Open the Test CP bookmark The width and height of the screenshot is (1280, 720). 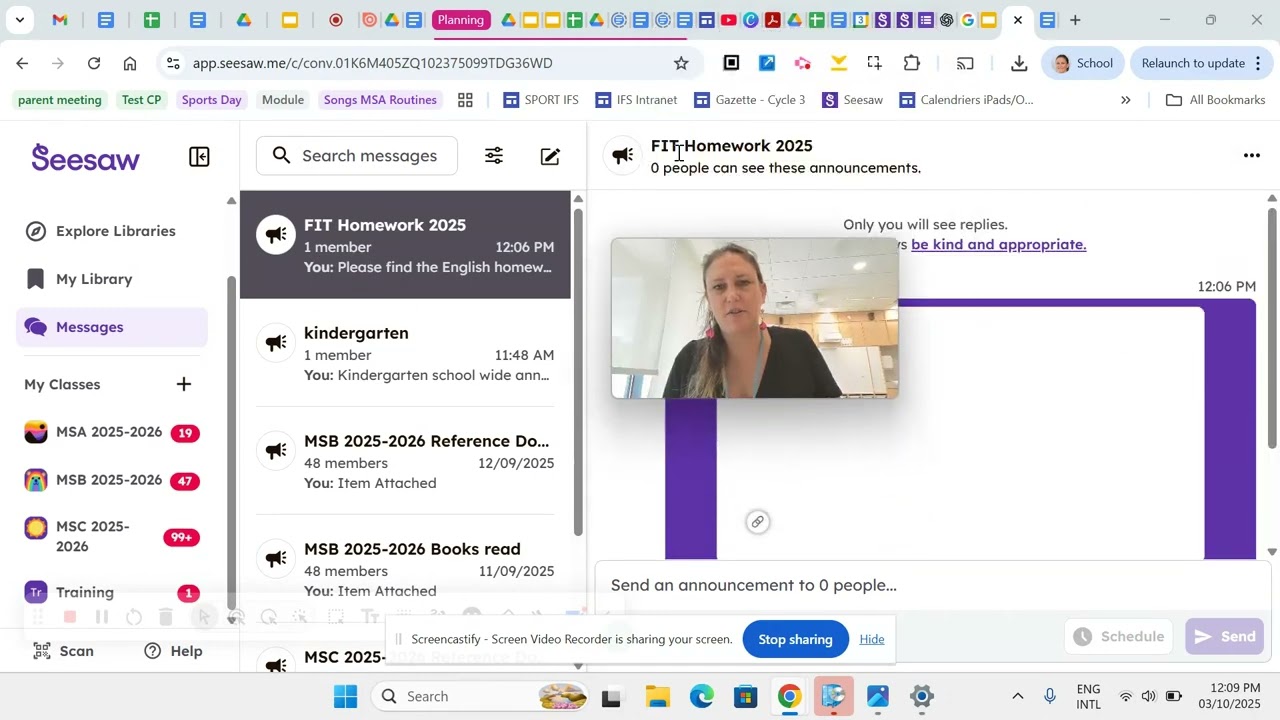click(141, 100)
